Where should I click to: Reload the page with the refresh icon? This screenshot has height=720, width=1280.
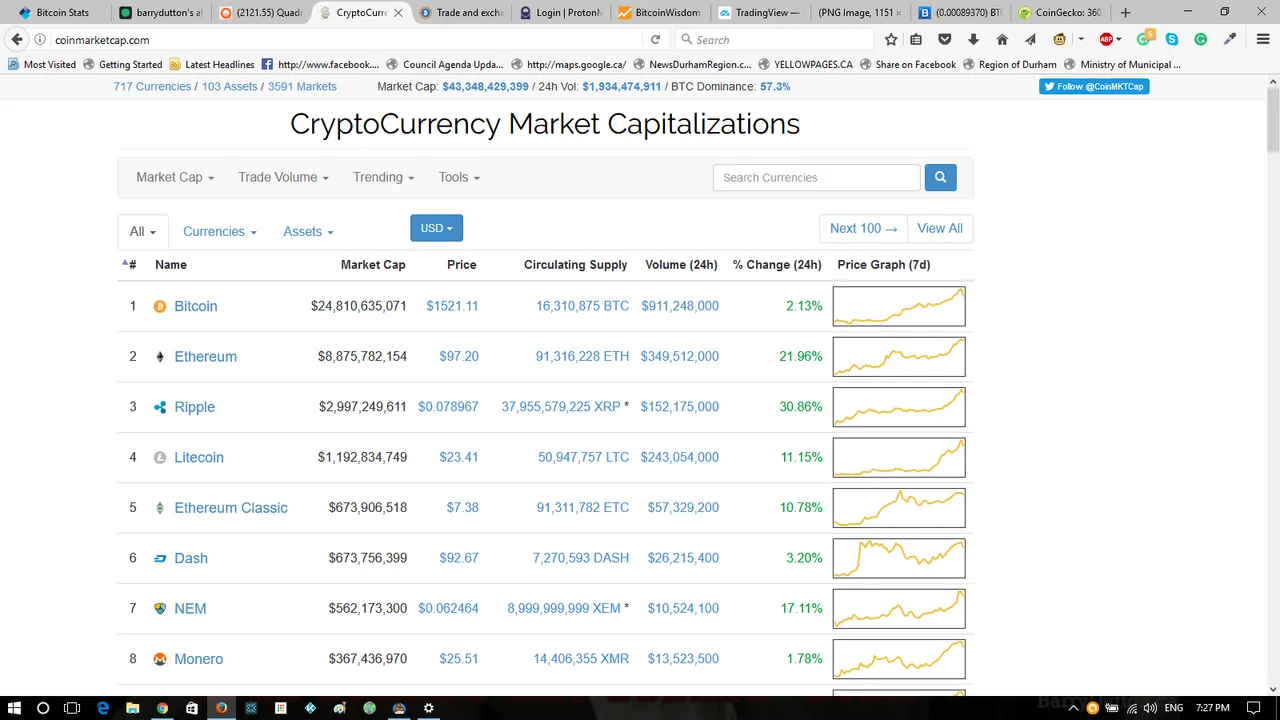pos(656,40)
